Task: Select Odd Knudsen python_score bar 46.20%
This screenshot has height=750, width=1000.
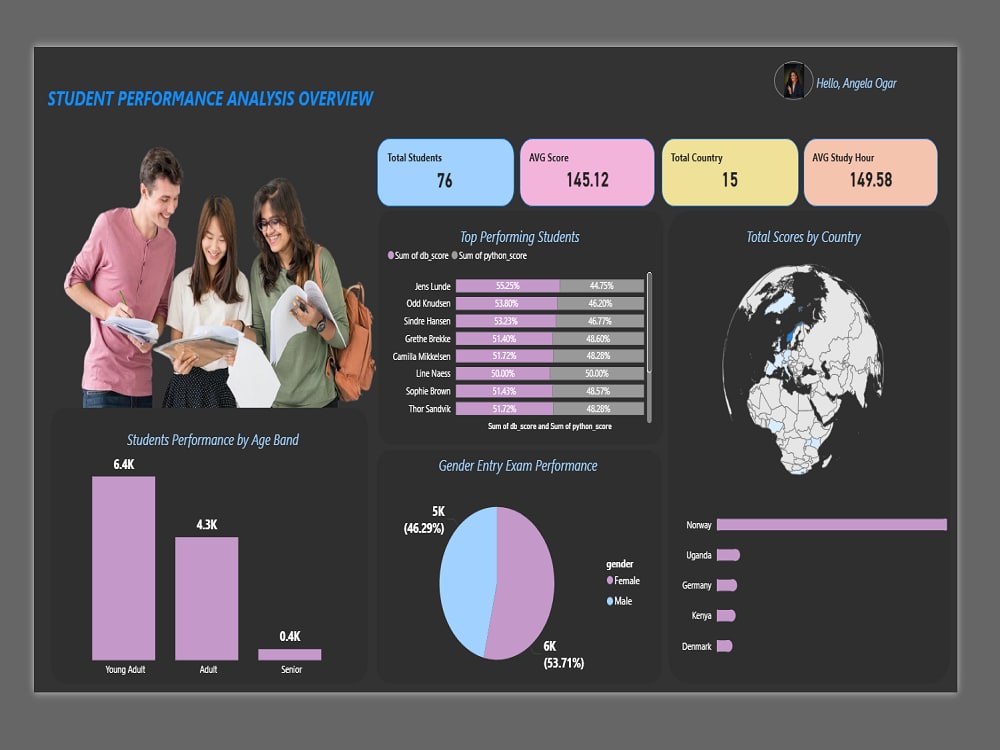Action: [601, 304]
